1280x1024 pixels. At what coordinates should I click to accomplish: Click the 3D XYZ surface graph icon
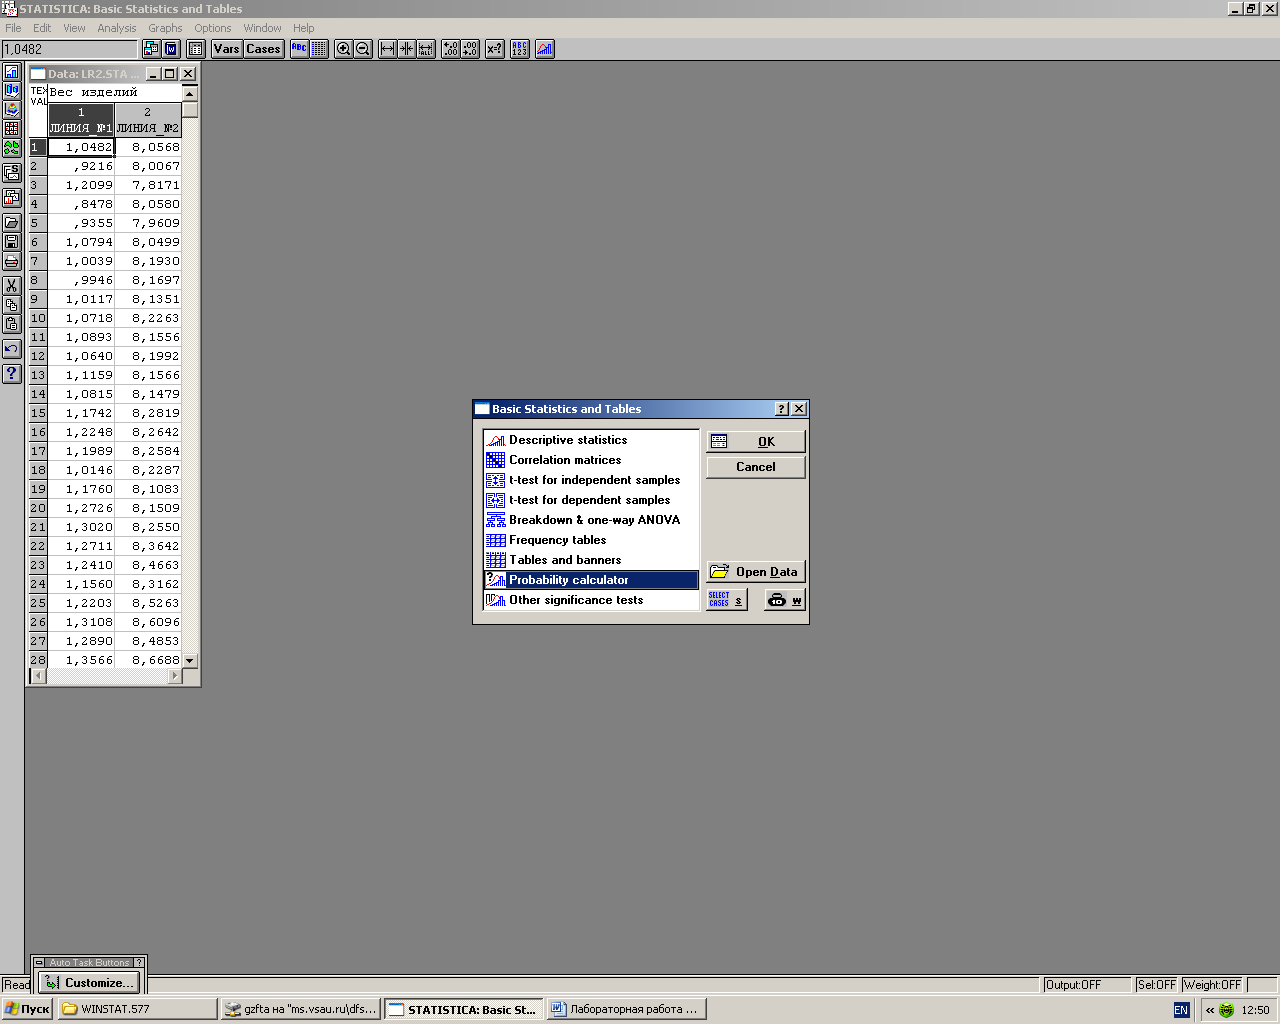[x=11, y=110]
